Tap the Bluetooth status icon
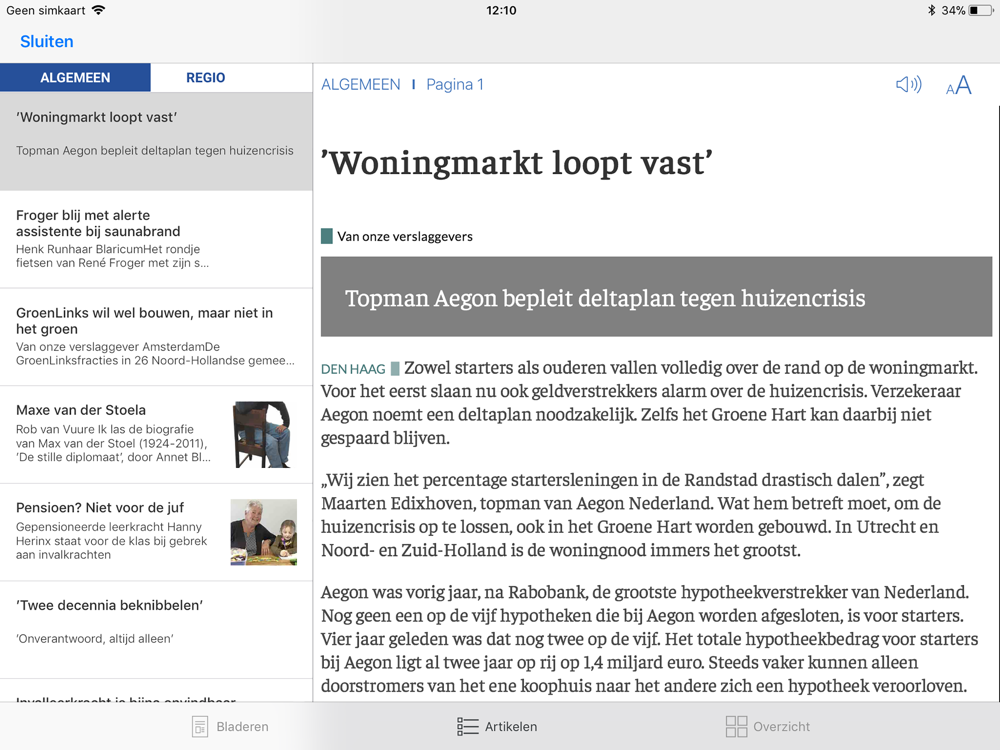Screen dimensions: 1000x750 [930, 10]
